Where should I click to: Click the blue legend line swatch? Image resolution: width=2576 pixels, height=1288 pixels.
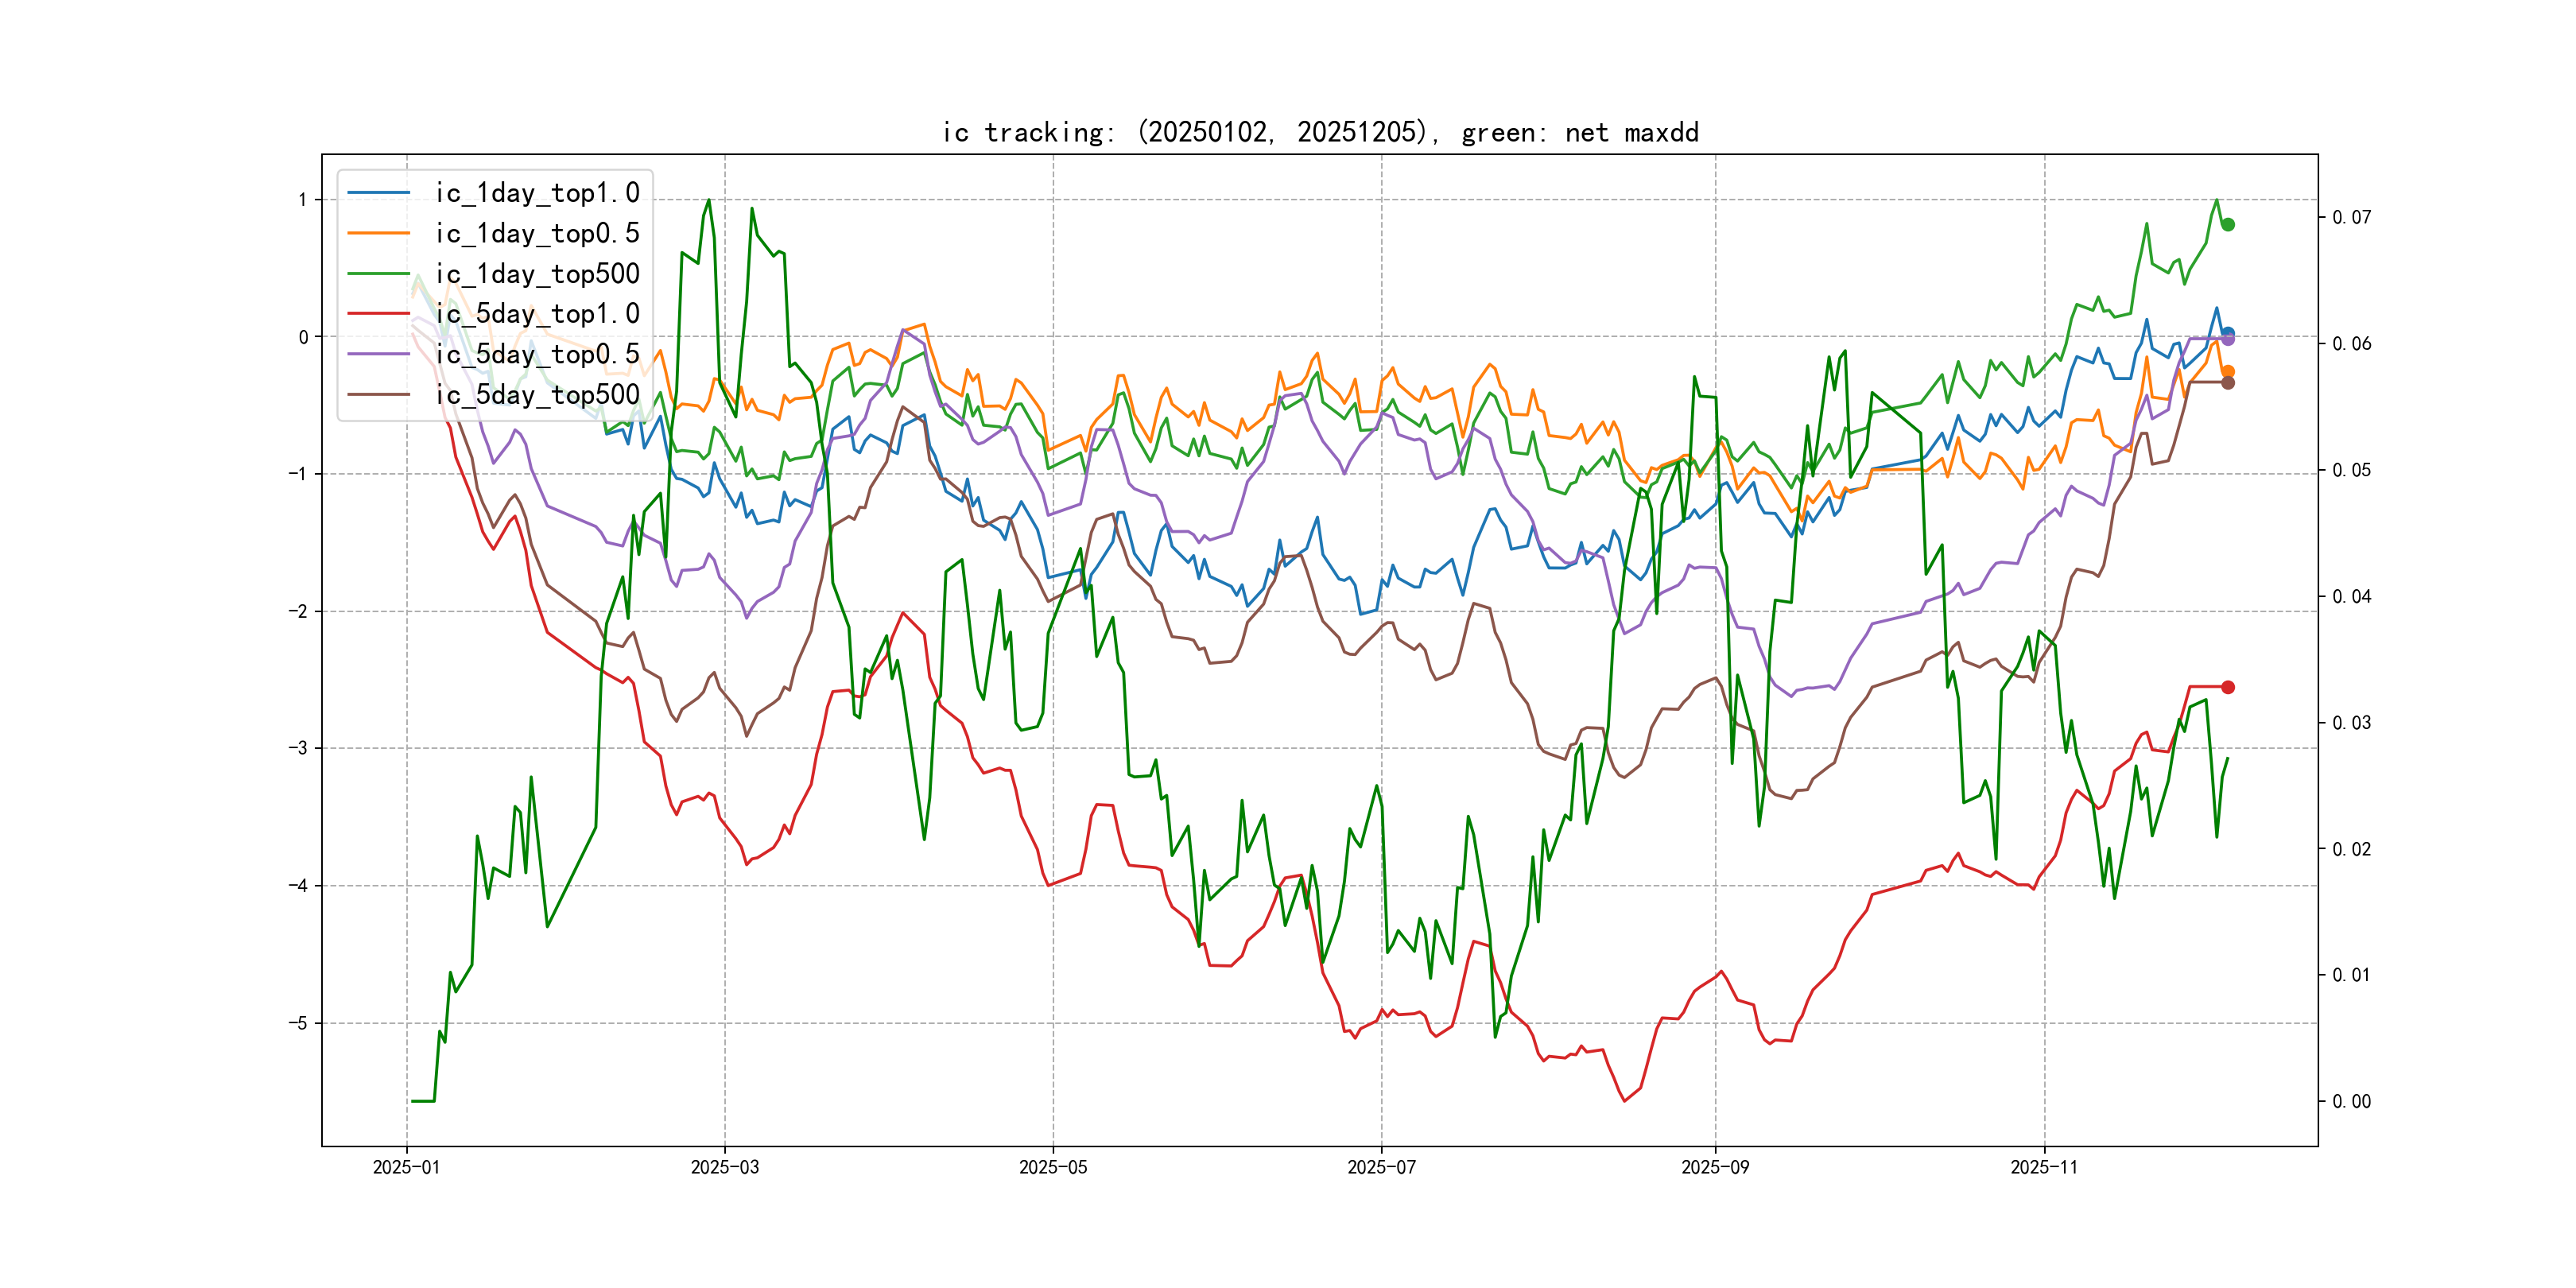coord(378,193)
